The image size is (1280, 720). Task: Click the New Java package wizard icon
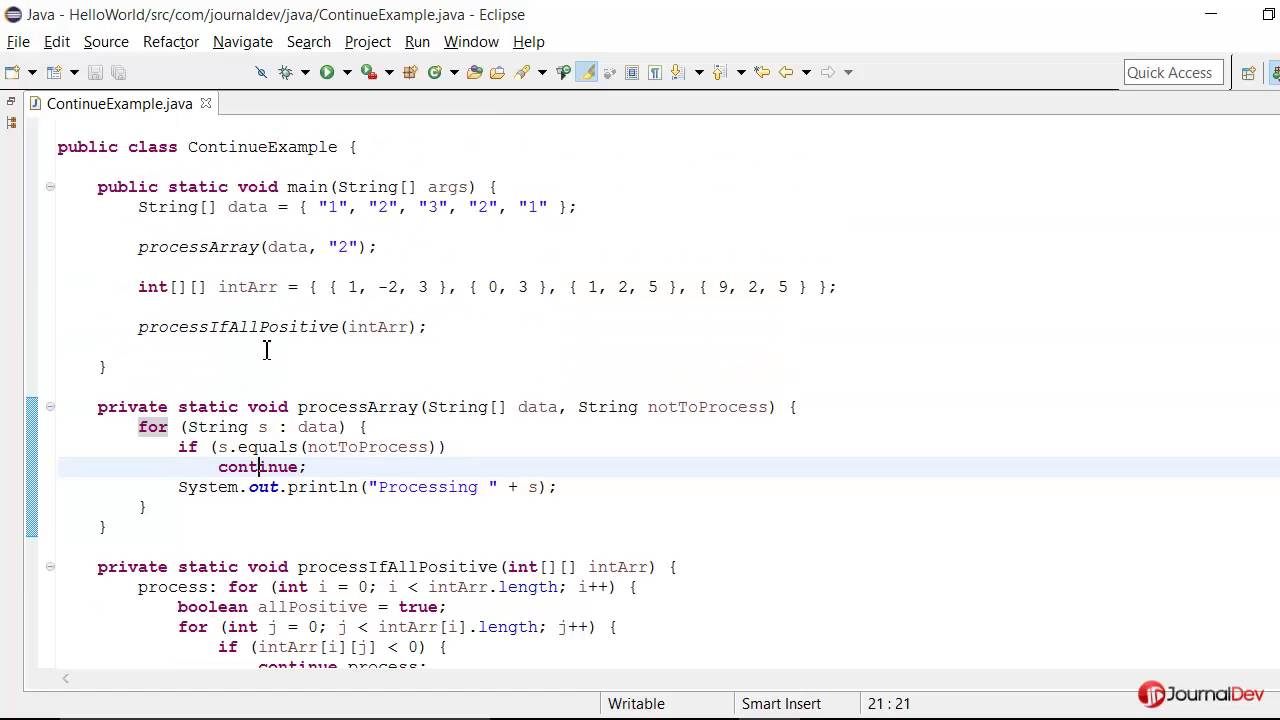pyautogui.click(x=54, y=72)
